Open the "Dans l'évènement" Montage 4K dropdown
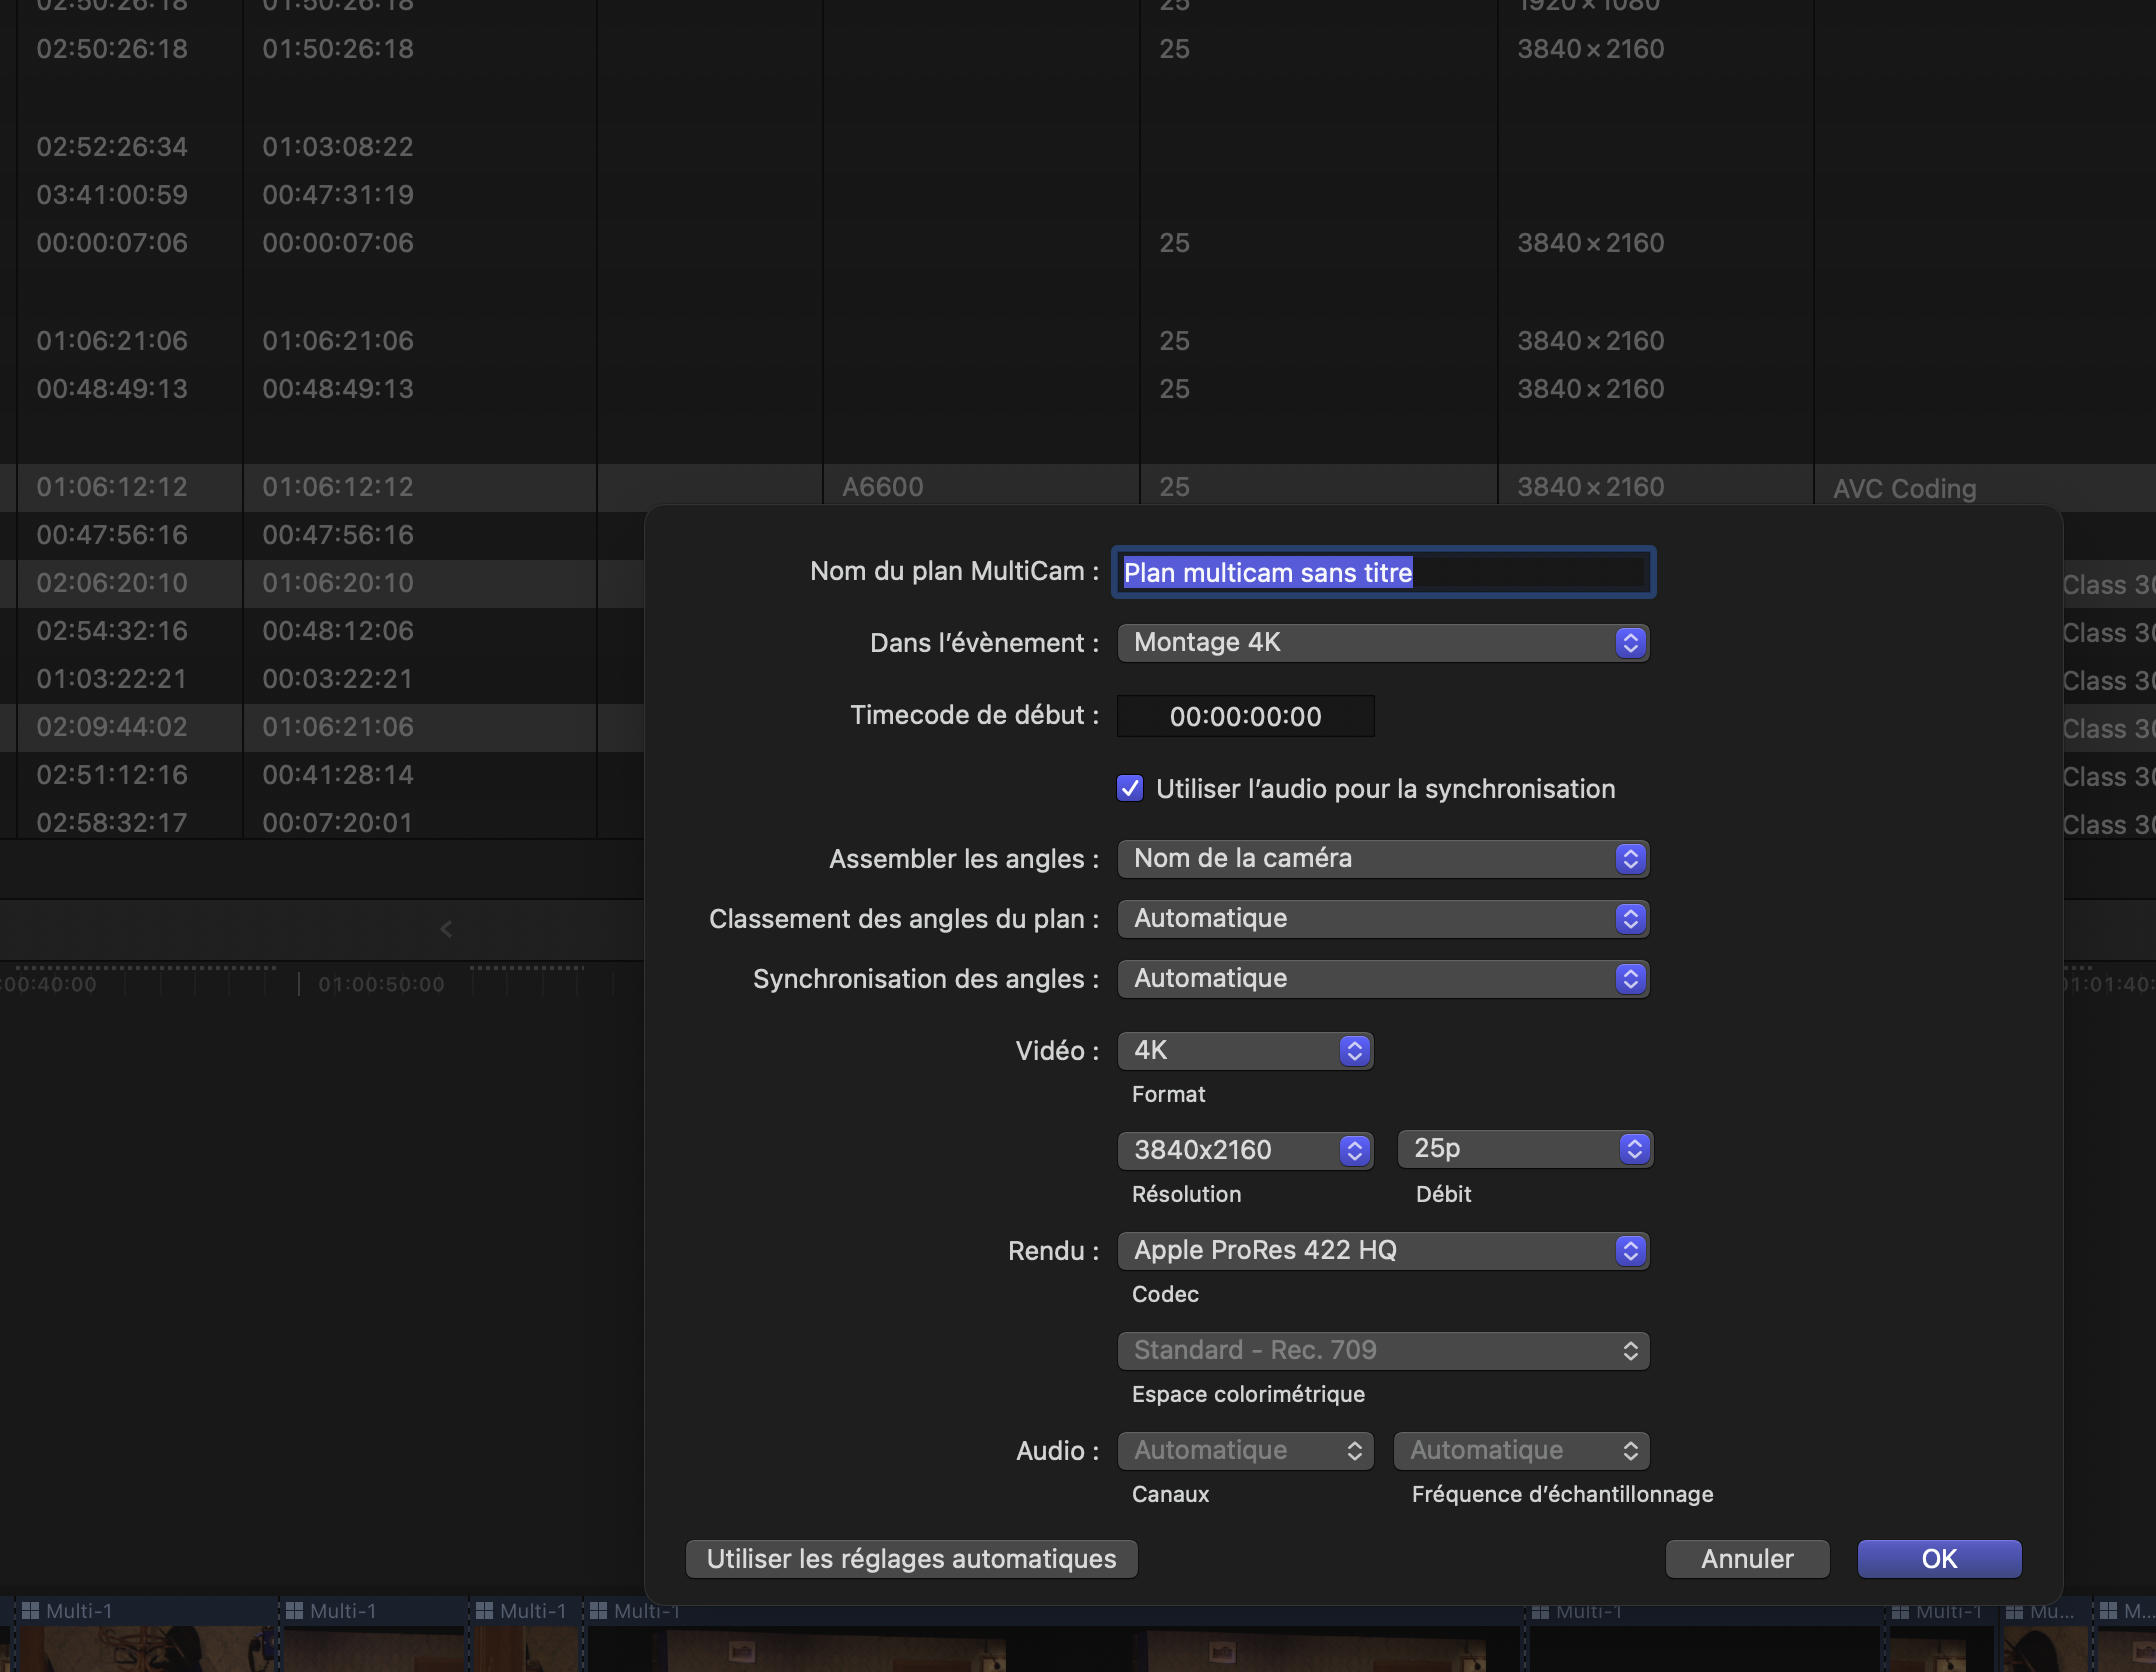The width and height of the screenshot is (2156, 1672). click(1383, 642)
